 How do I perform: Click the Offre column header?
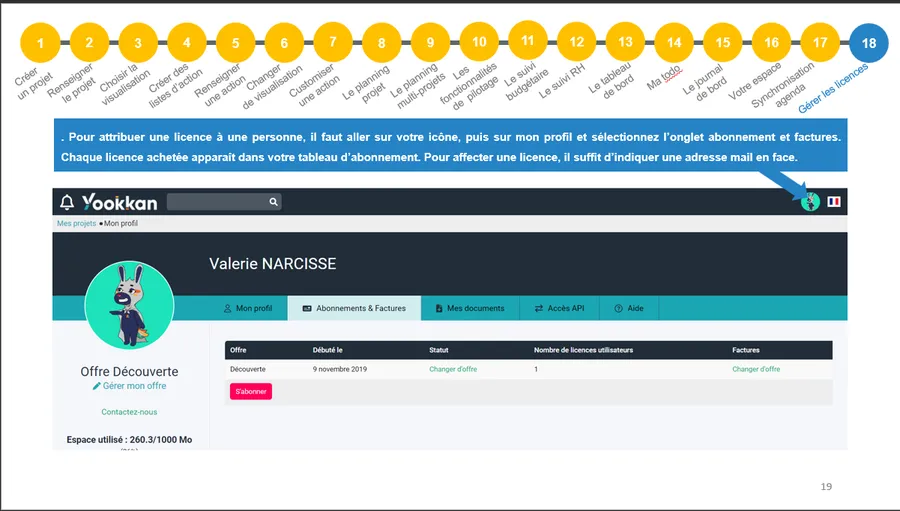238,350
